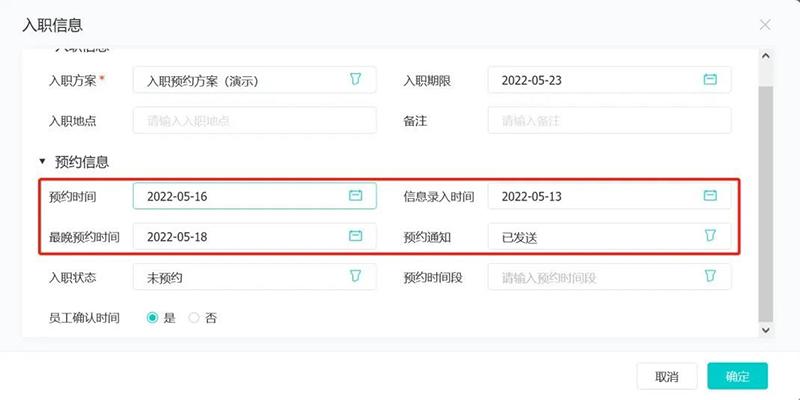This screenshot has width=800, height=400.
Task: Open calendar icon for 最晚预约时间
Action: click(x=356, y=236)
